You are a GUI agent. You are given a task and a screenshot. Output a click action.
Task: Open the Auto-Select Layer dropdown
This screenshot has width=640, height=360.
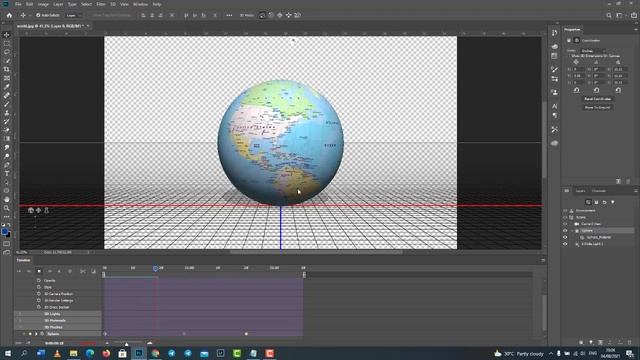click(x=73, y=15)
